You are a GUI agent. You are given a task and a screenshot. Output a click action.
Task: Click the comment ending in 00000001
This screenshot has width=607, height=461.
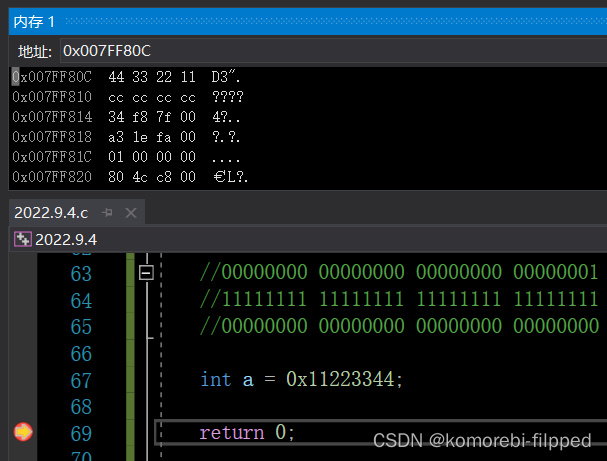coord(399,272)
